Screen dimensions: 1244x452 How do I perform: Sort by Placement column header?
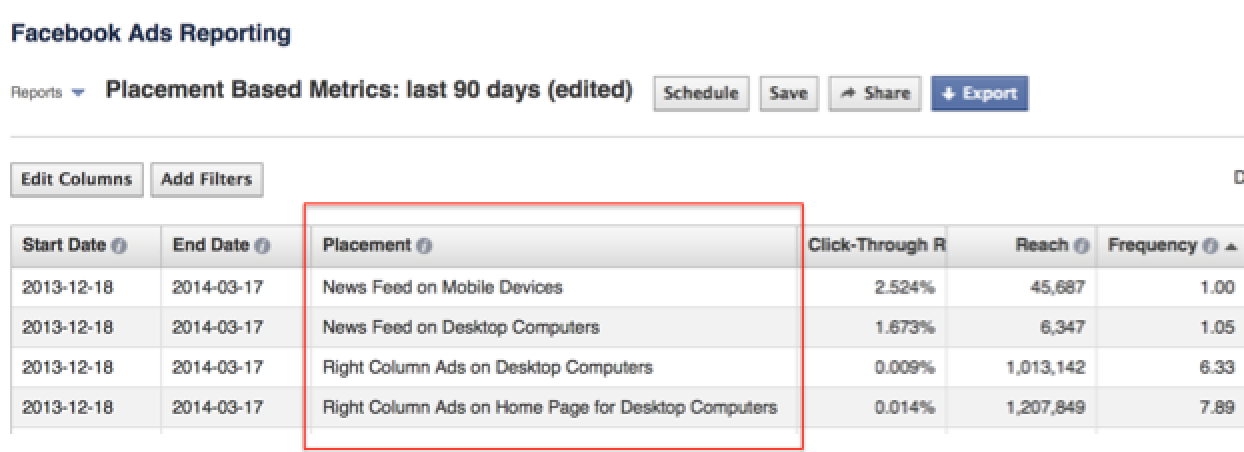click(x=555, y=246)
